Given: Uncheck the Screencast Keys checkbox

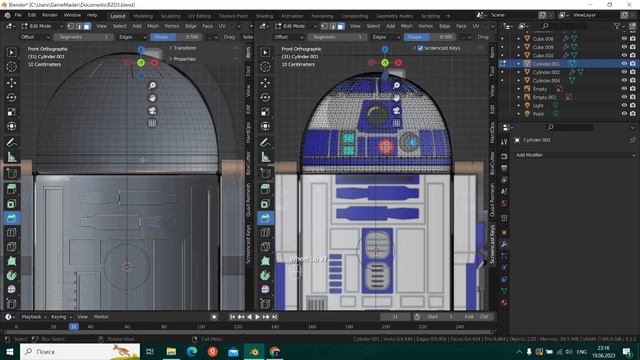Looking at the screenshot, I should click(x=420, y=48).
